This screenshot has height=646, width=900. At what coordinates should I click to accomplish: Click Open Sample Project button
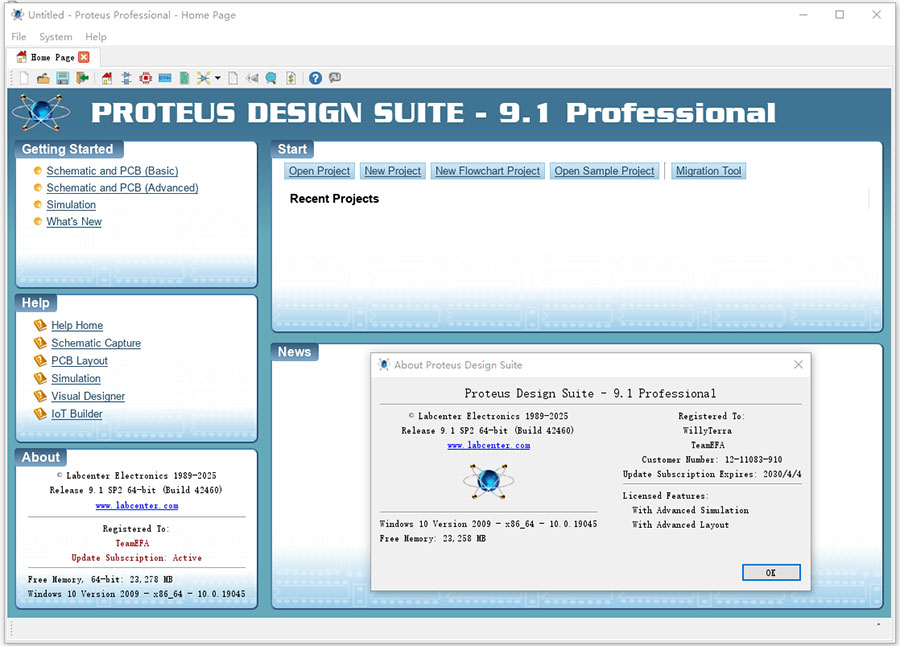coord(604,171)
